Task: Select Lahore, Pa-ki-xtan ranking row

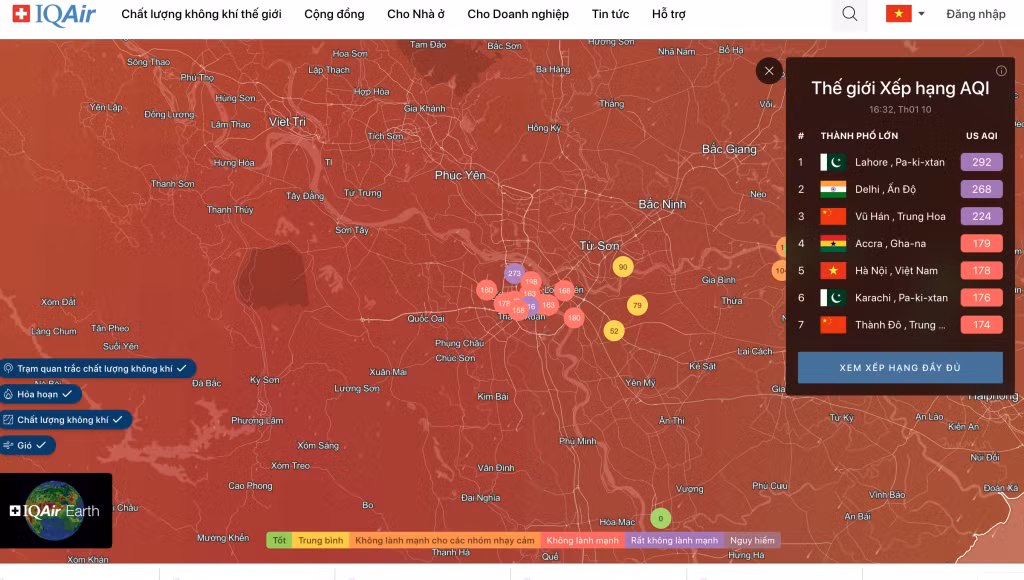Action: 900,162
